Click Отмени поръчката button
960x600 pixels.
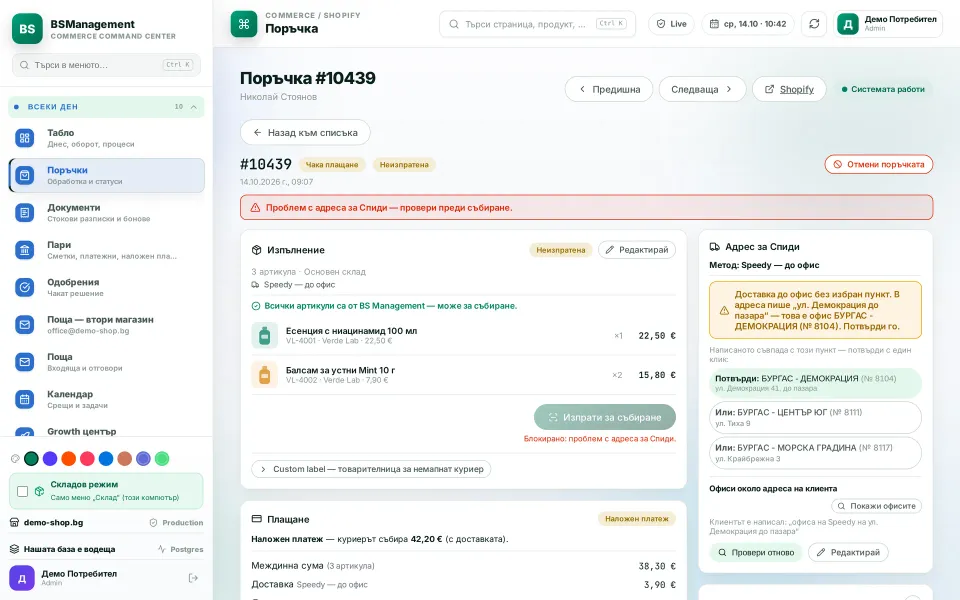879,164
